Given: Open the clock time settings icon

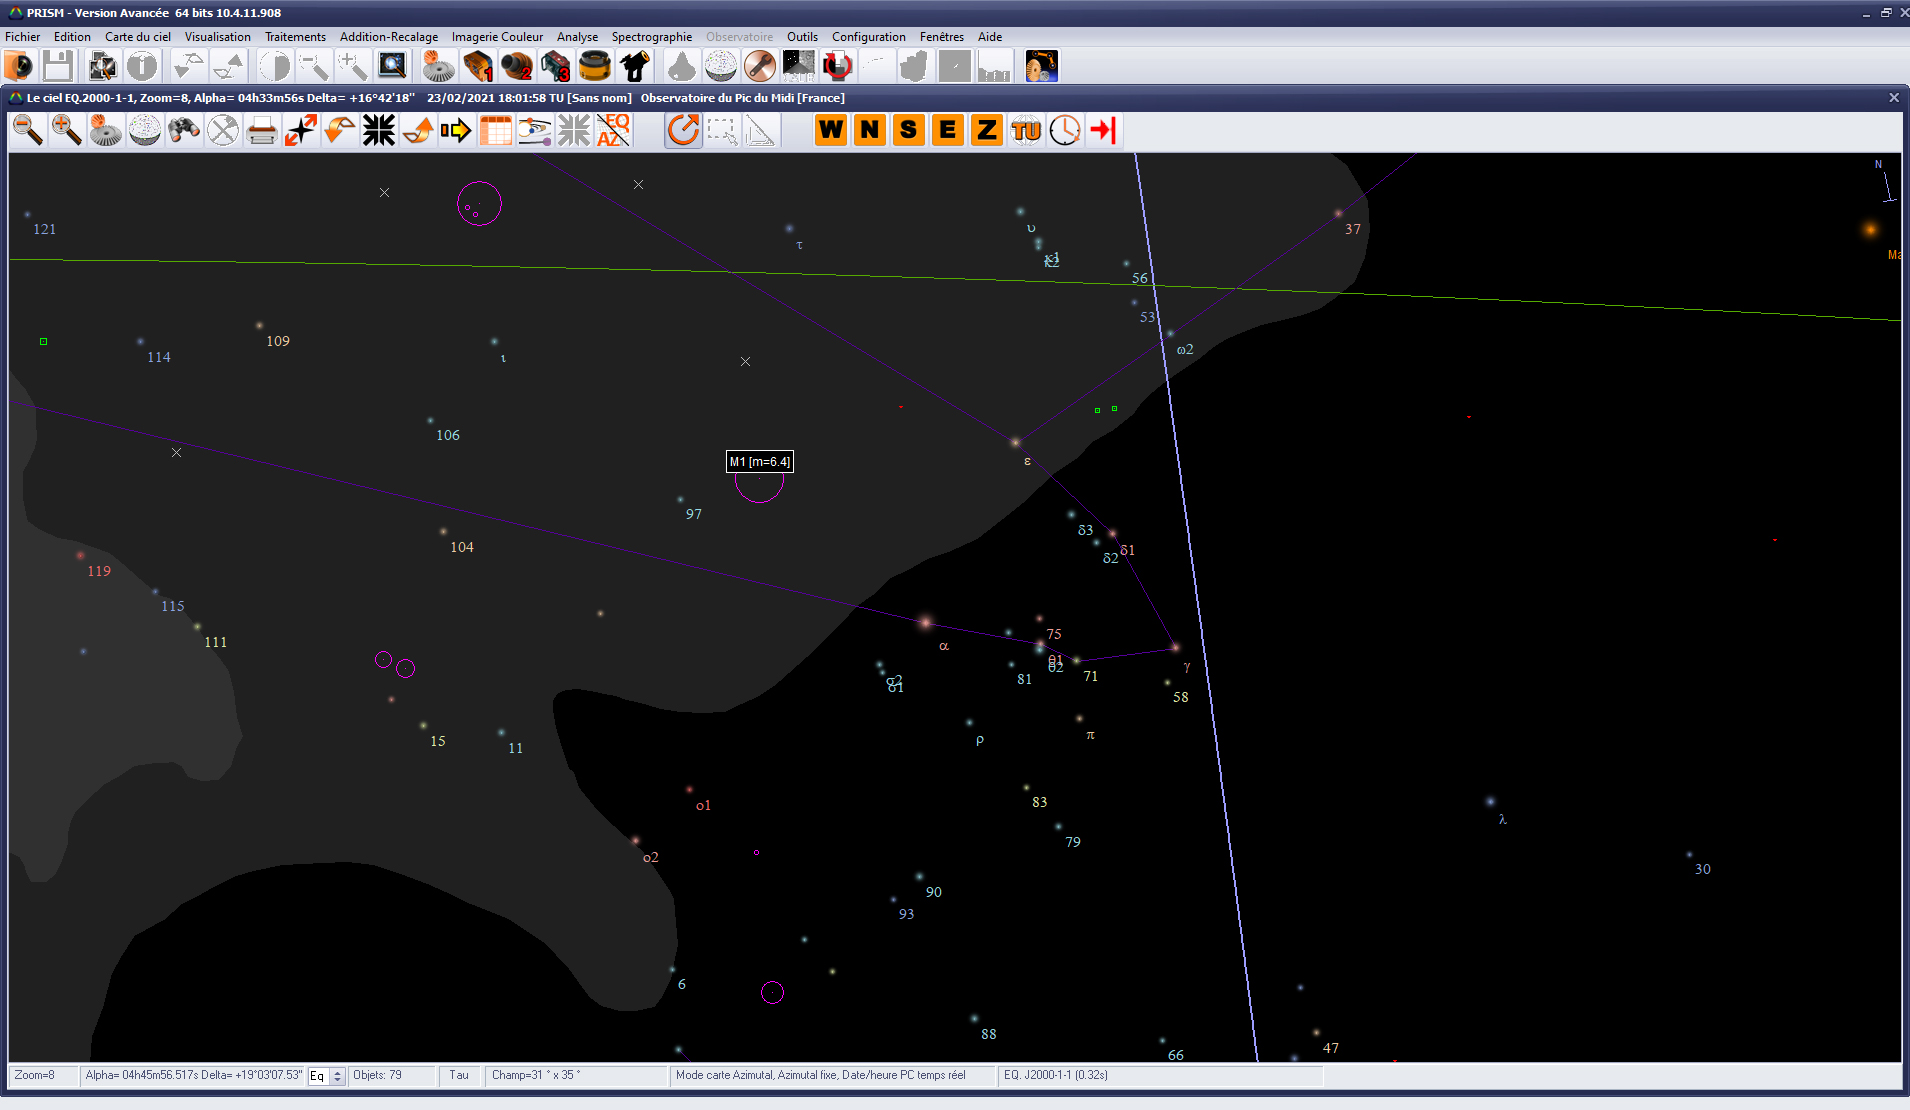Looking at the screenshot, I should point(1065,130).
